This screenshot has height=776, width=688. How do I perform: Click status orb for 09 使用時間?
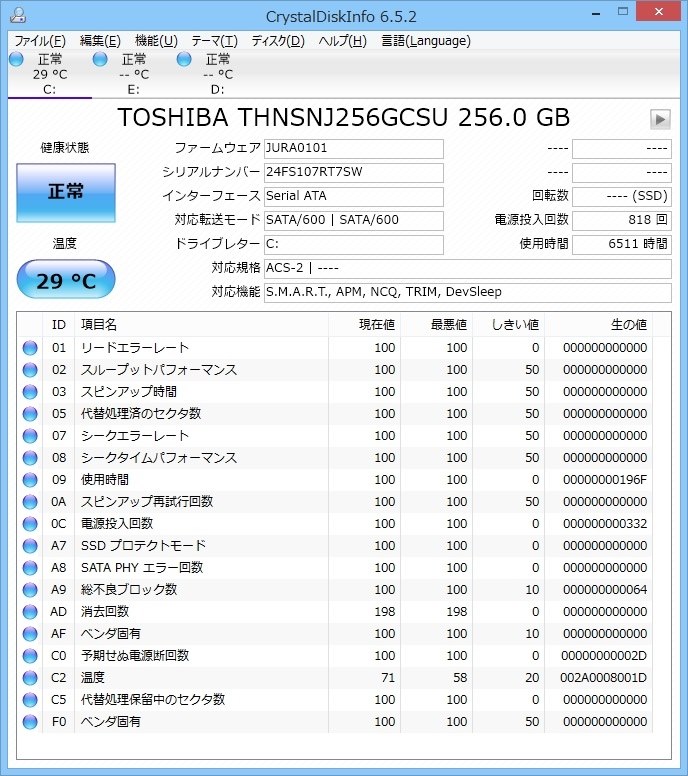(30, 480)
